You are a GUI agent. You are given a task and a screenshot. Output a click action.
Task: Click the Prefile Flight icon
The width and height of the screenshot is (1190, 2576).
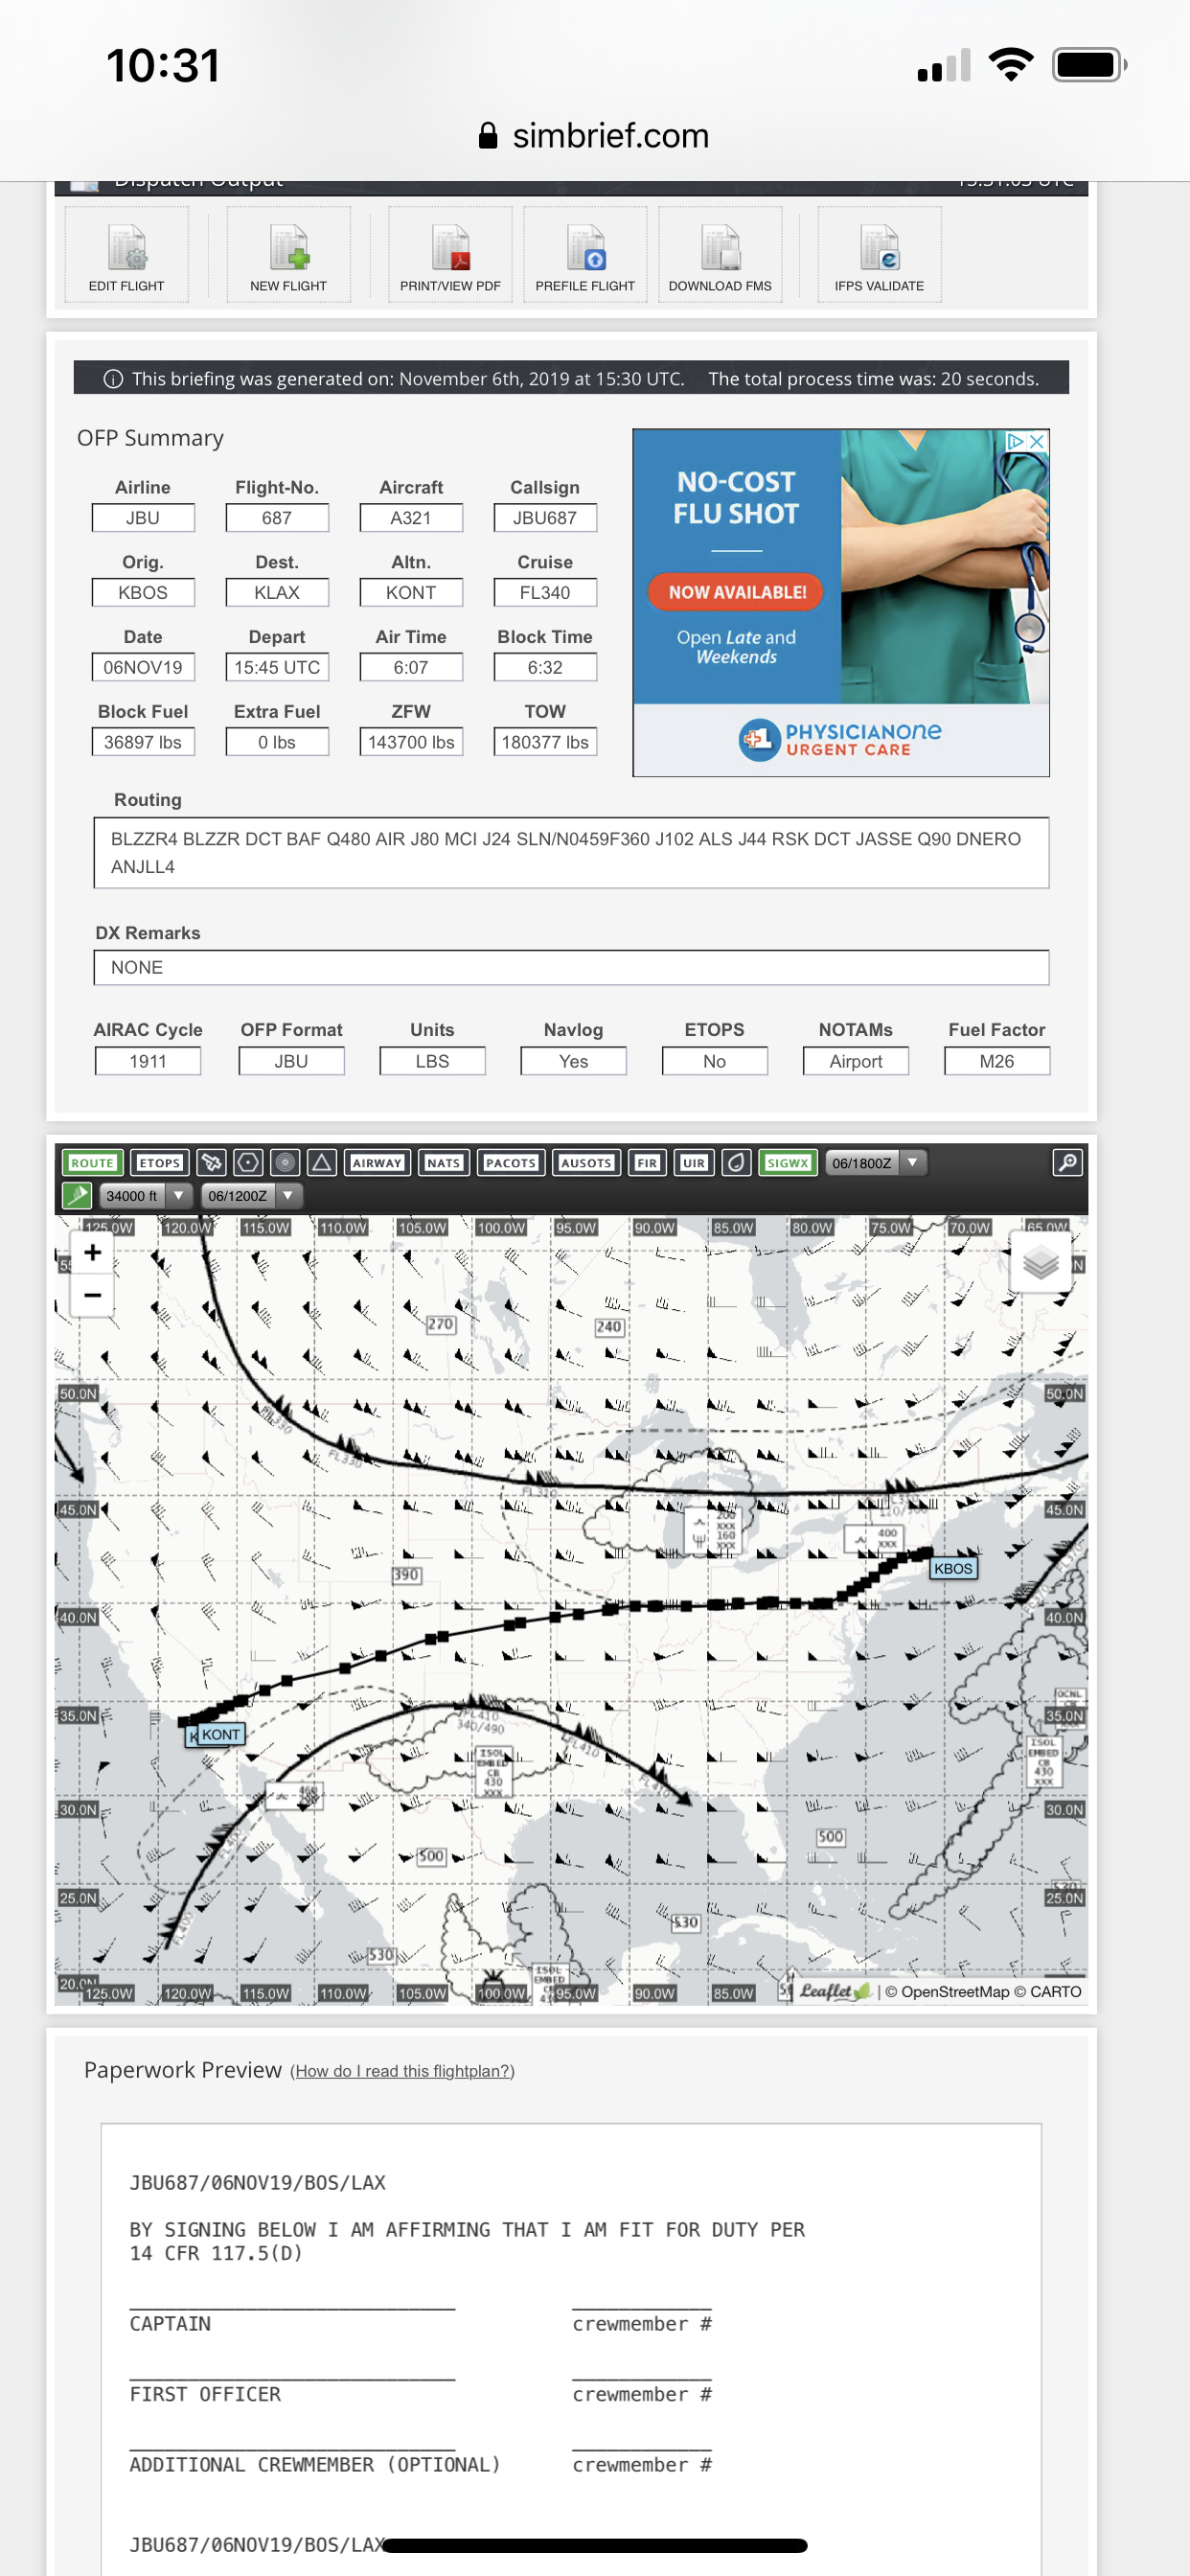point(585,254)
